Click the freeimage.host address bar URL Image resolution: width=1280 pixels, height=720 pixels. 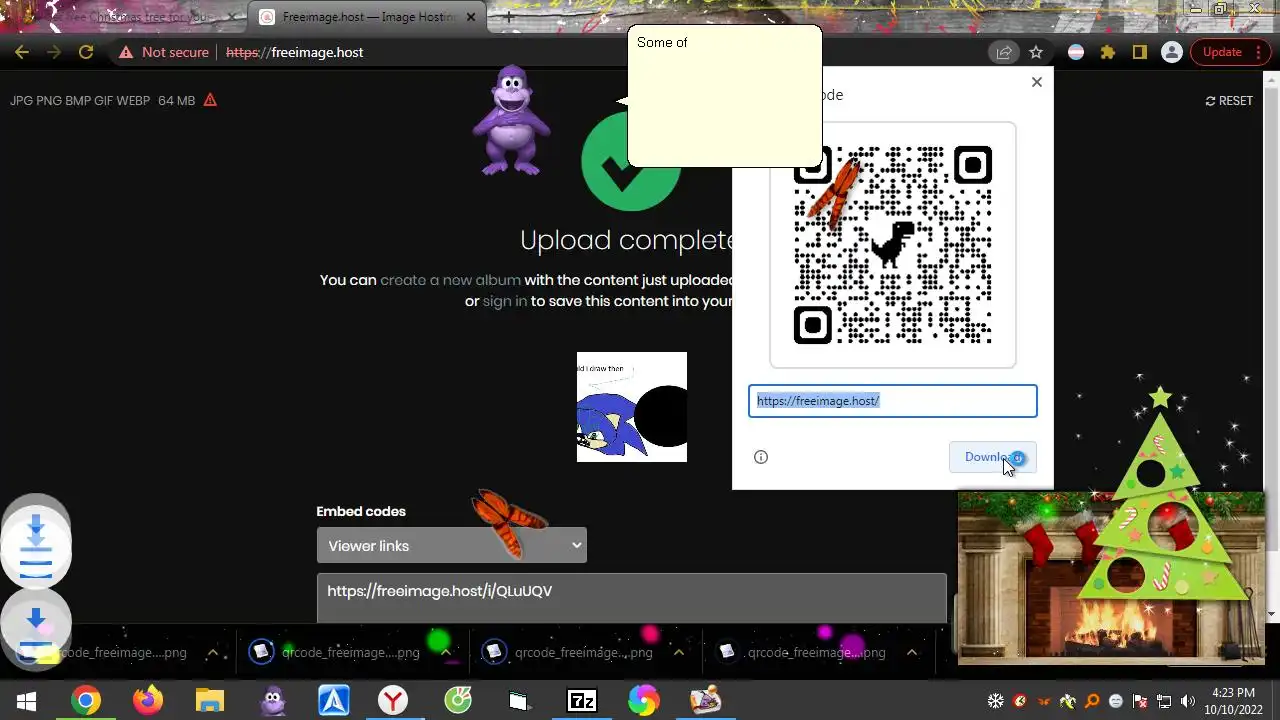(x=295, y=52)
